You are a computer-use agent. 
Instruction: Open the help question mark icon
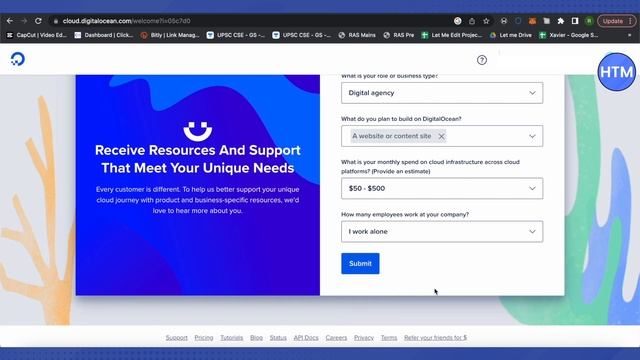click(482, 60)
